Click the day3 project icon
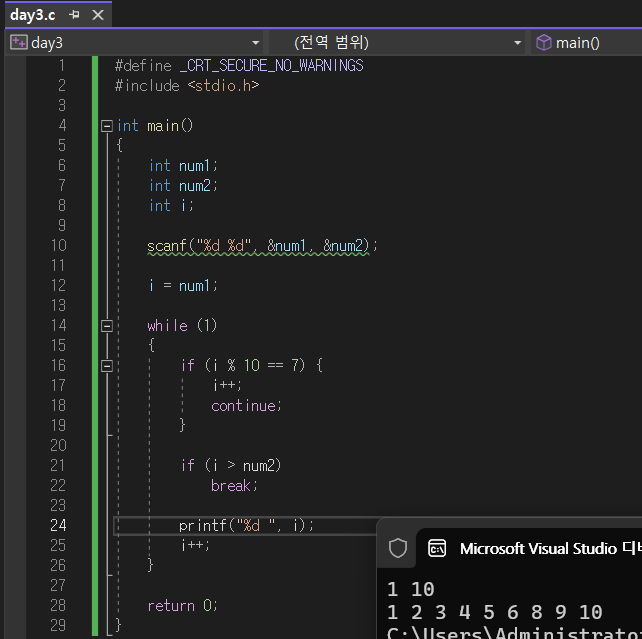 (x=19, y=43)
